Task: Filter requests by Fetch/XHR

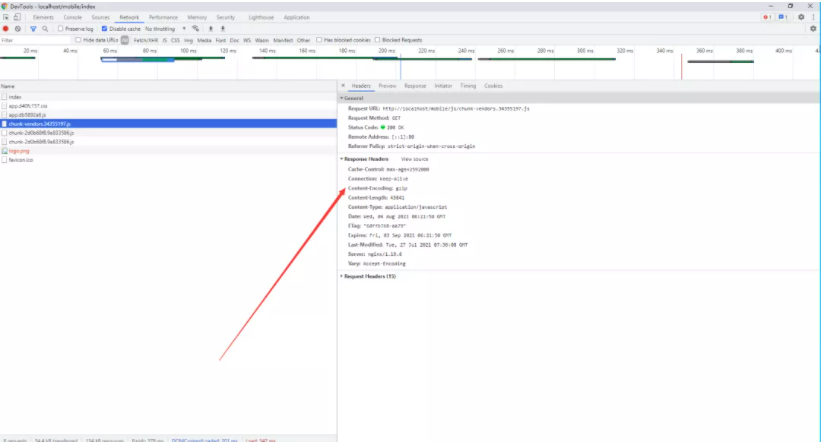Action: [x=145, y=40]
